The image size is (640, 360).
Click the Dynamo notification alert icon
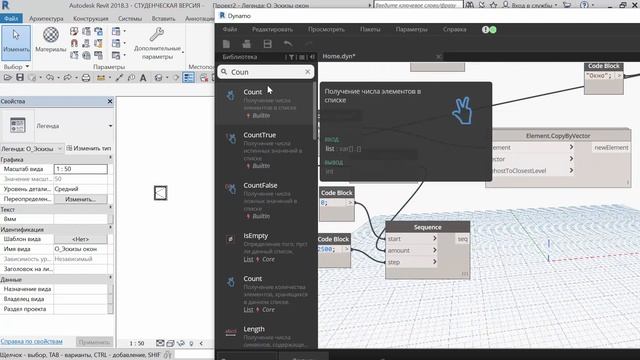(x=486, y=29)
